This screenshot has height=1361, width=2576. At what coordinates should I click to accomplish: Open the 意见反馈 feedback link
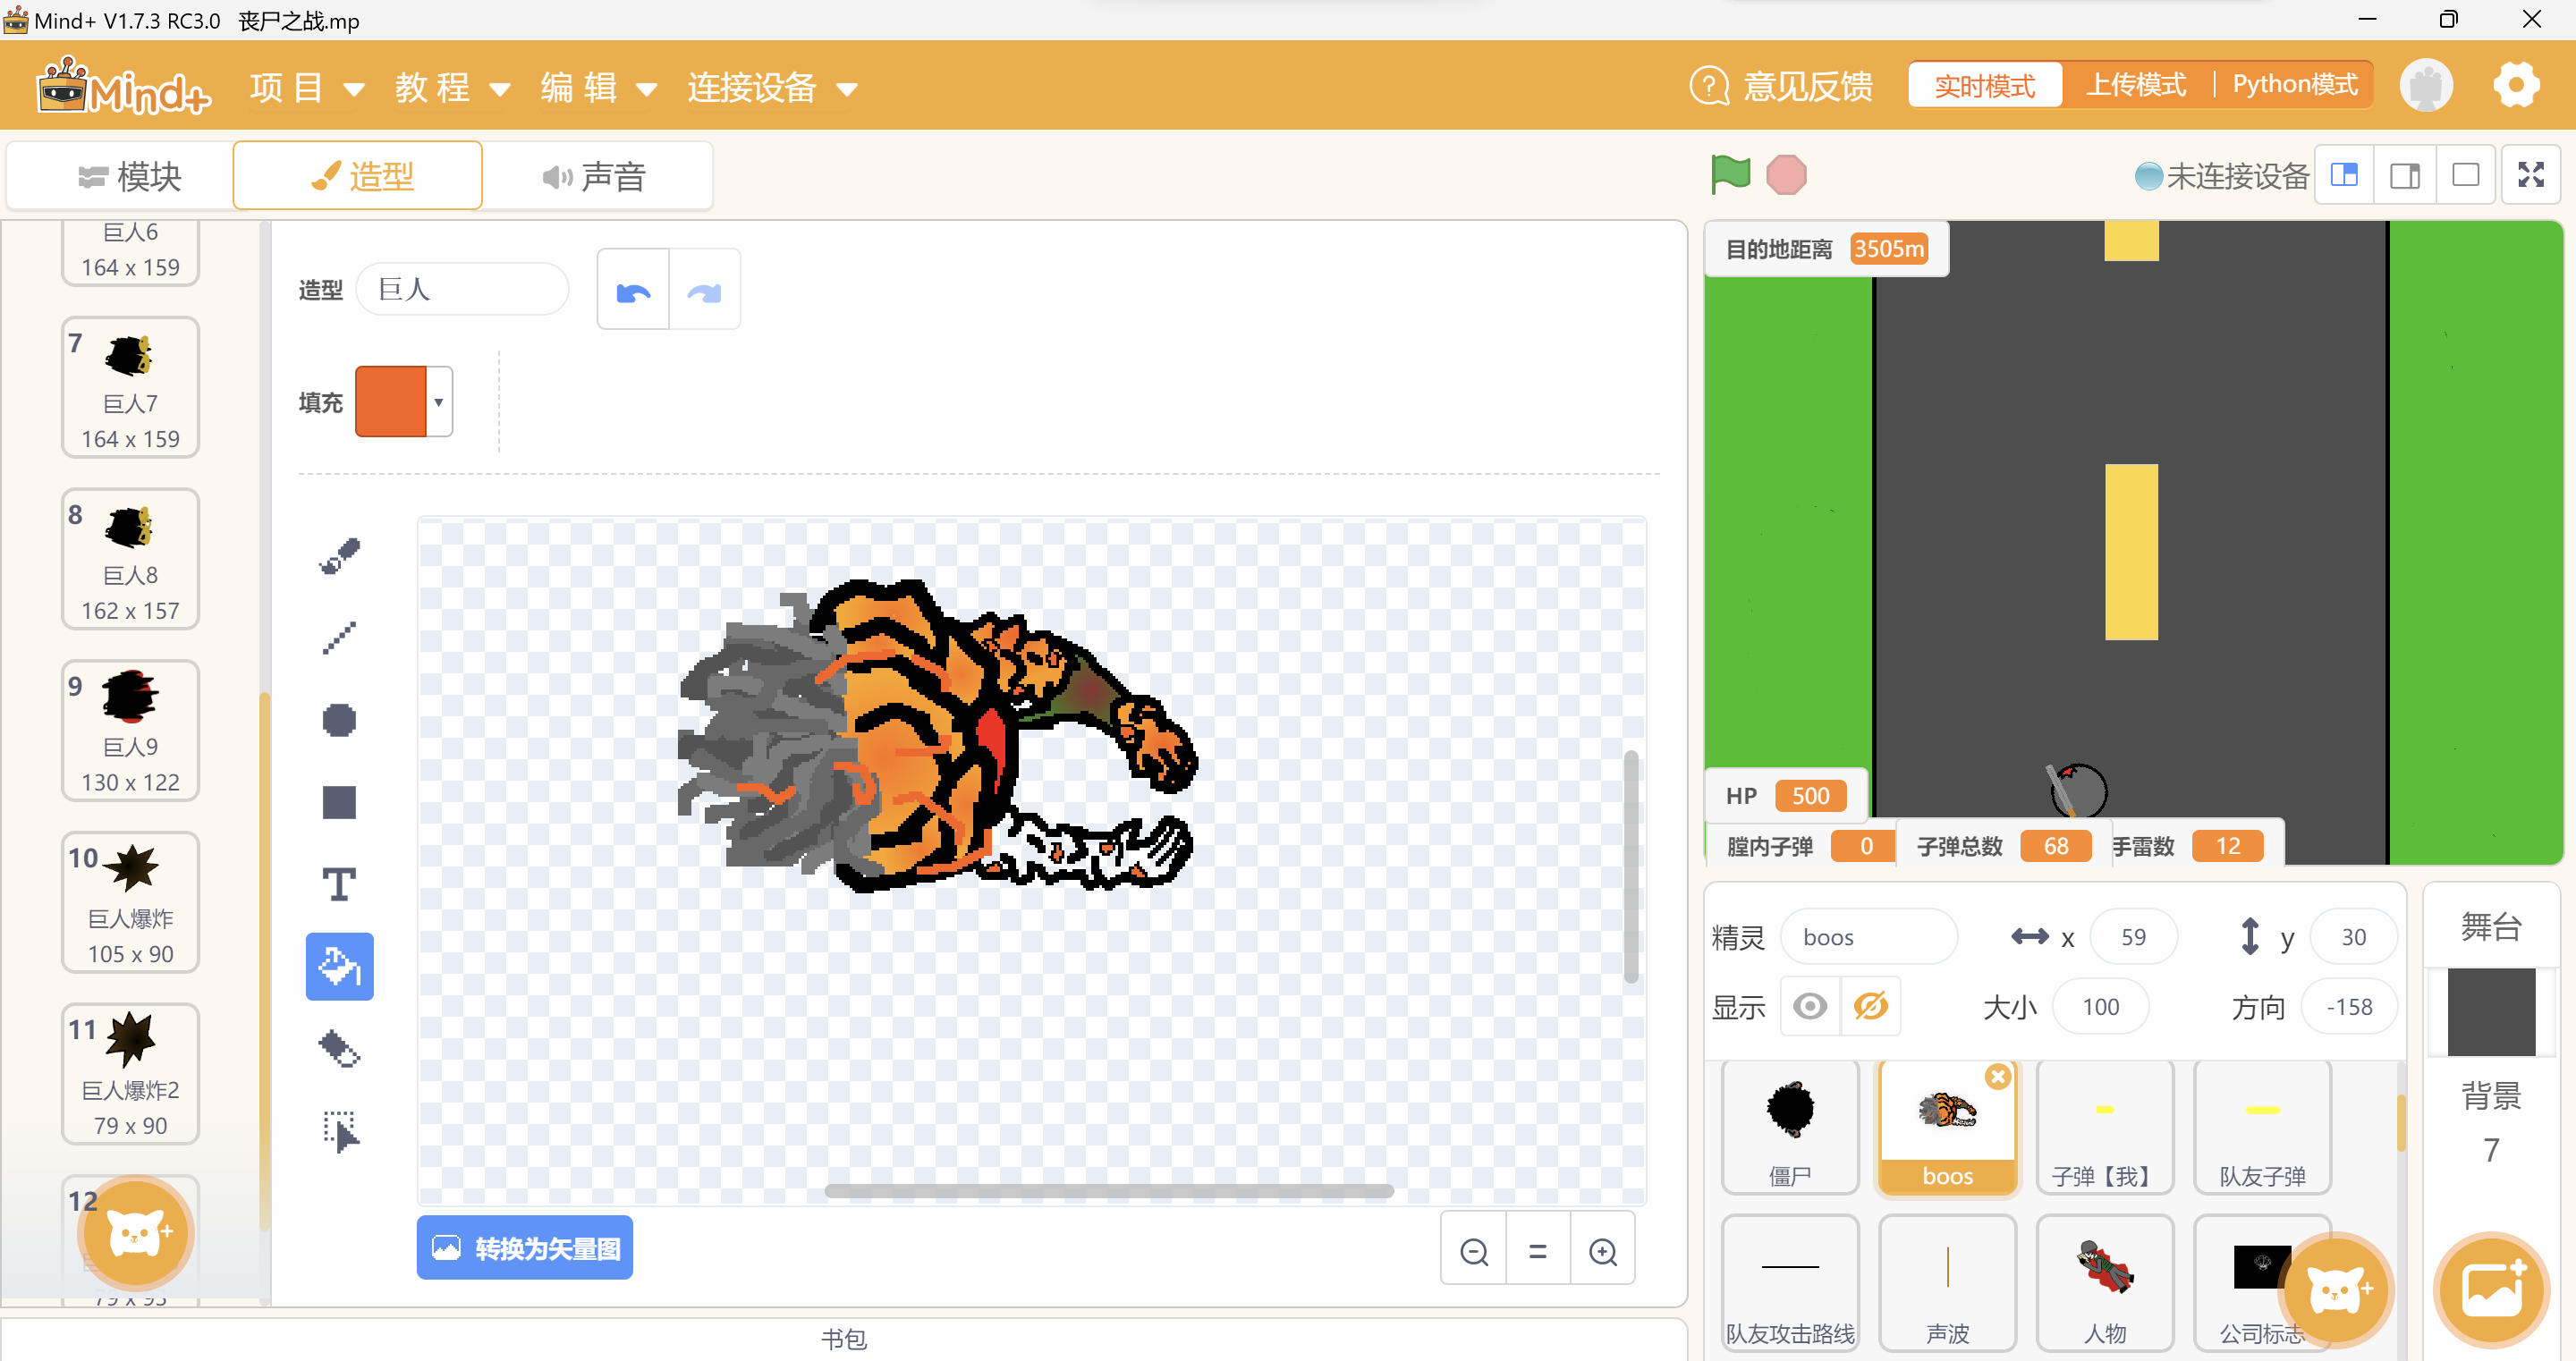coord(1781,86)
